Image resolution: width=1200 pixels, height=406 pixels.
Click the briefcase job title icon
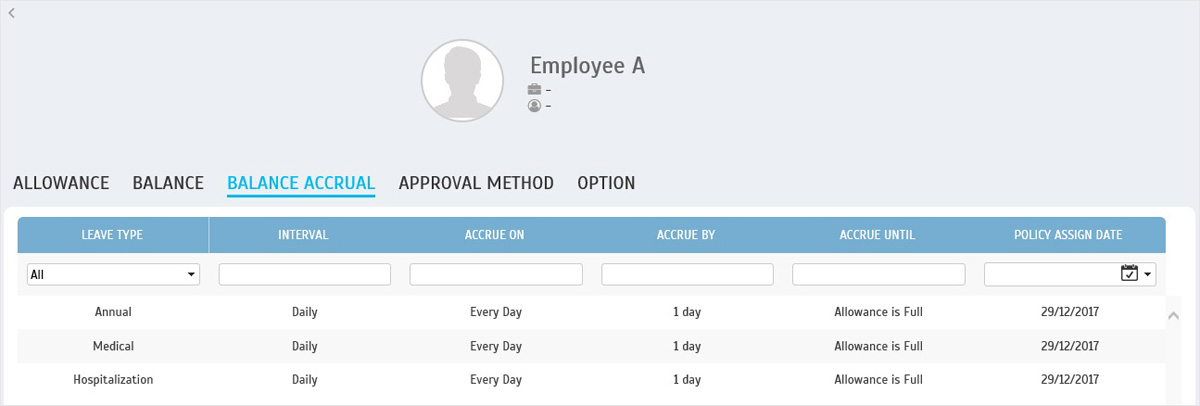[534, 90]
